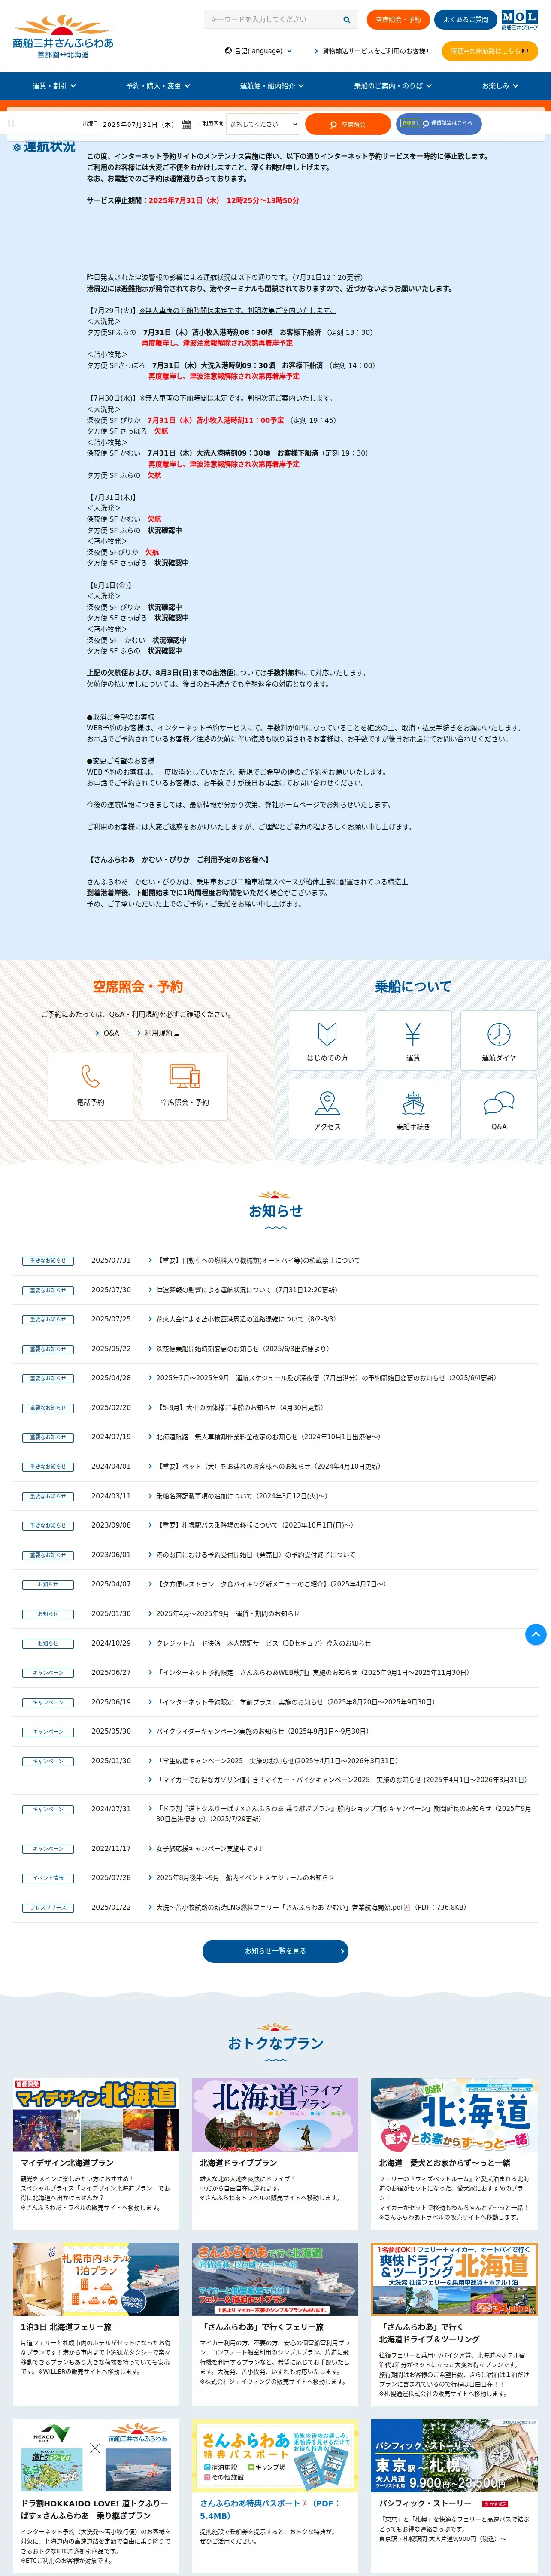Click orange 空席照会 search button
The height and width of the screenshot is (2576, 551).
tap(348, 124)
